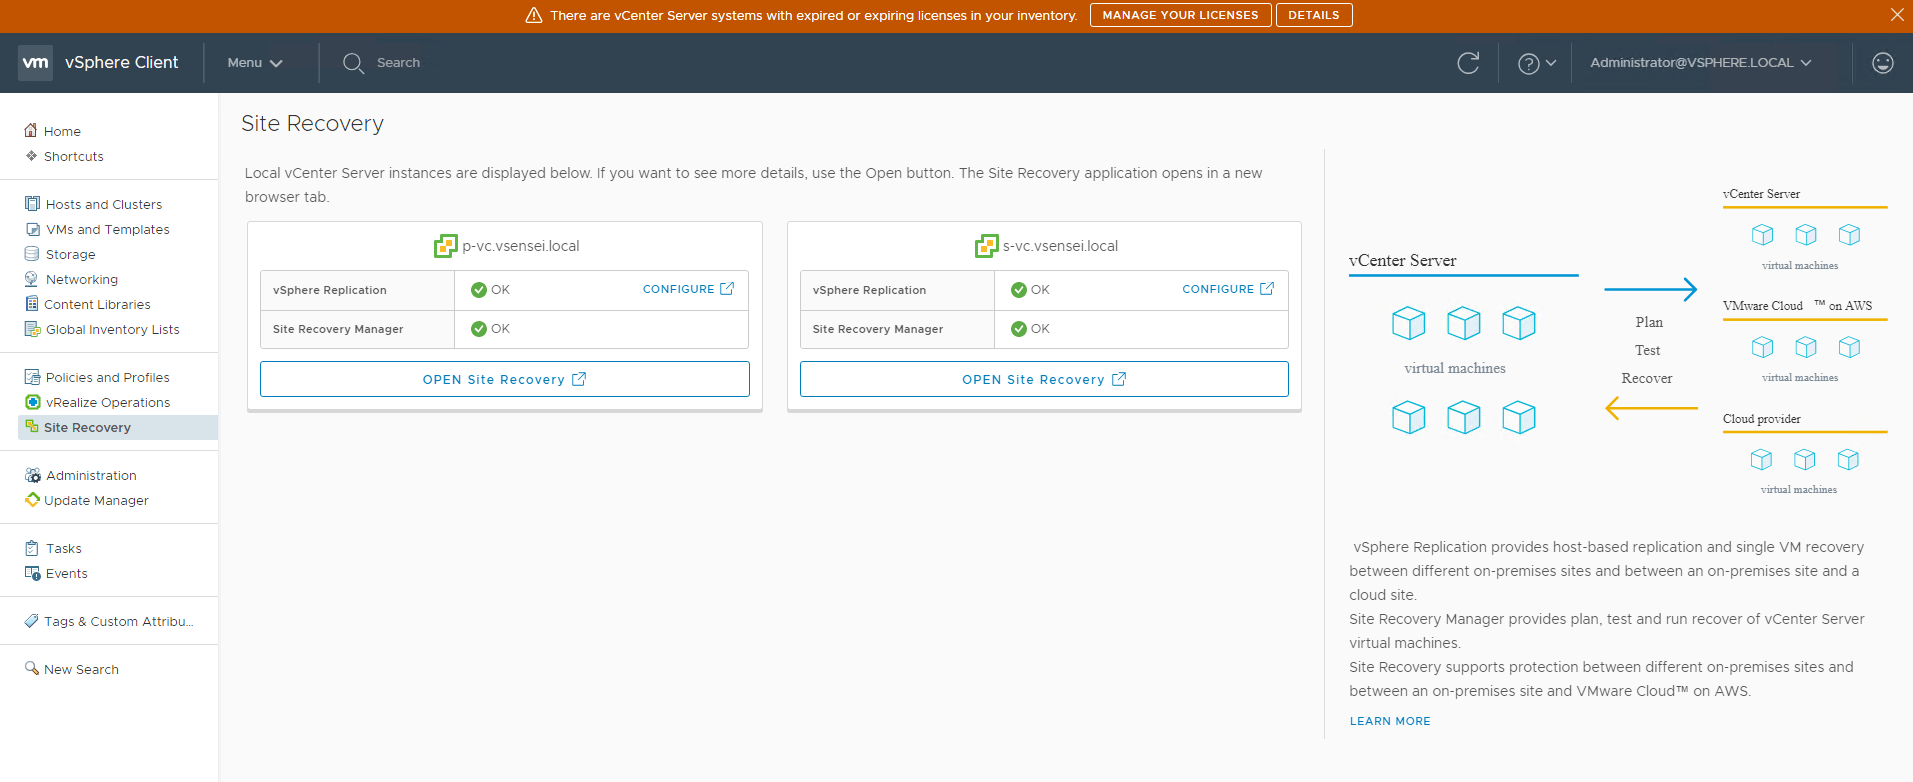
Task: Follow the Learn More link
Action: coord(1389,721)
